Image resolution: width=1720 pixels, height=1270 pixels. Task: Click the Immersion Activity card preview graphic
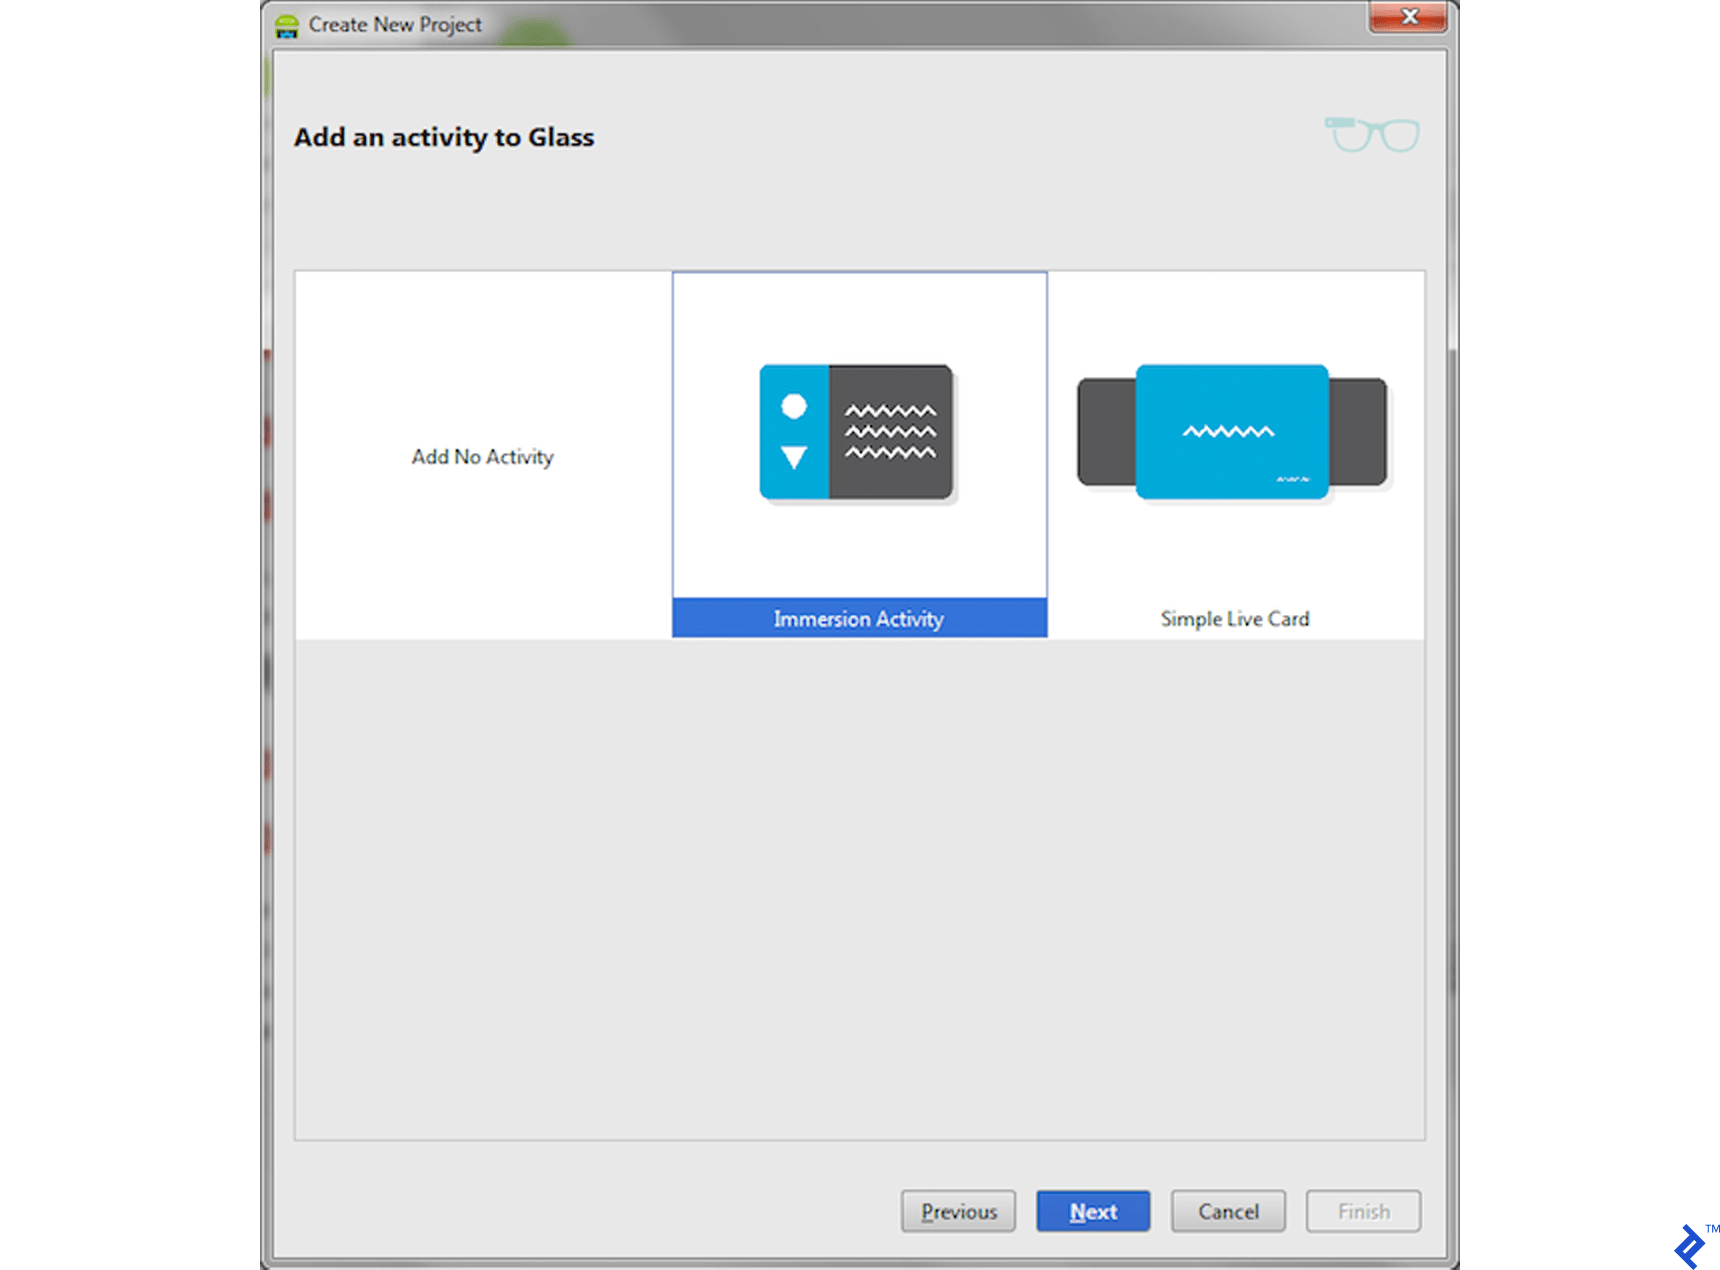coord(857,431)
